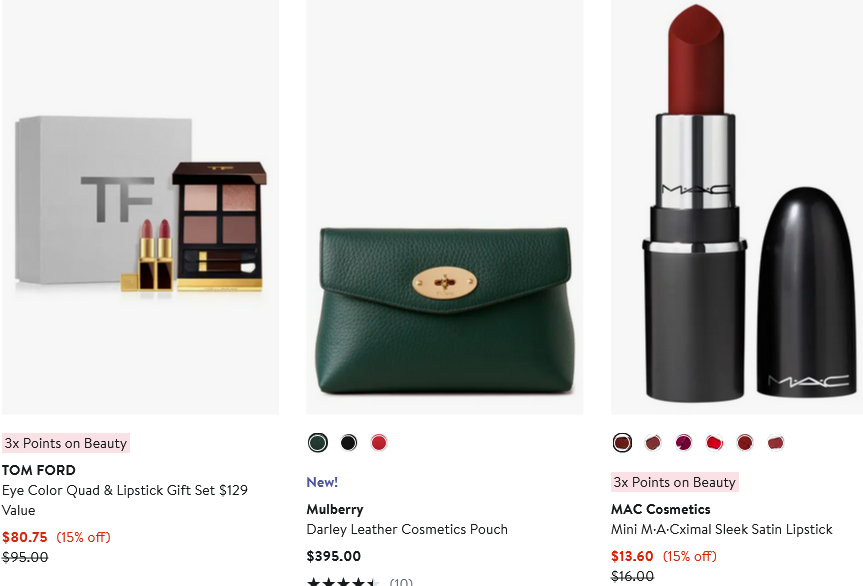Select the plum purple MAC lipstick shade
863x586 pixels.
click(684, 442)
